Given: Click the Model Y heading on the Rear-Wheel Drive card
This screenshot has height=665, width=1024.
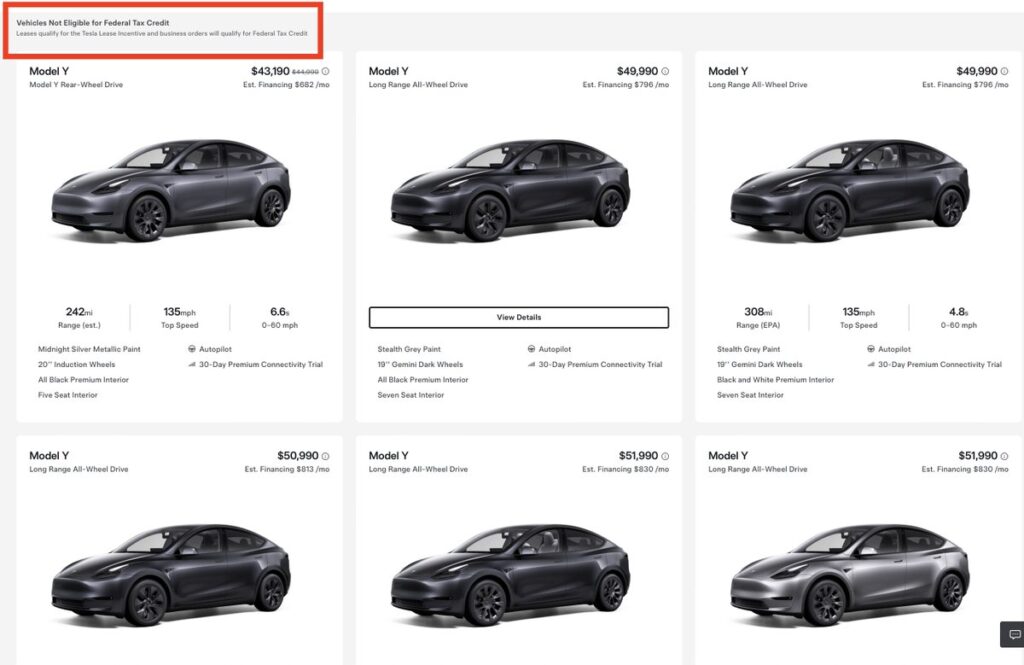Looking at the screenshot, I should [48, 71].
